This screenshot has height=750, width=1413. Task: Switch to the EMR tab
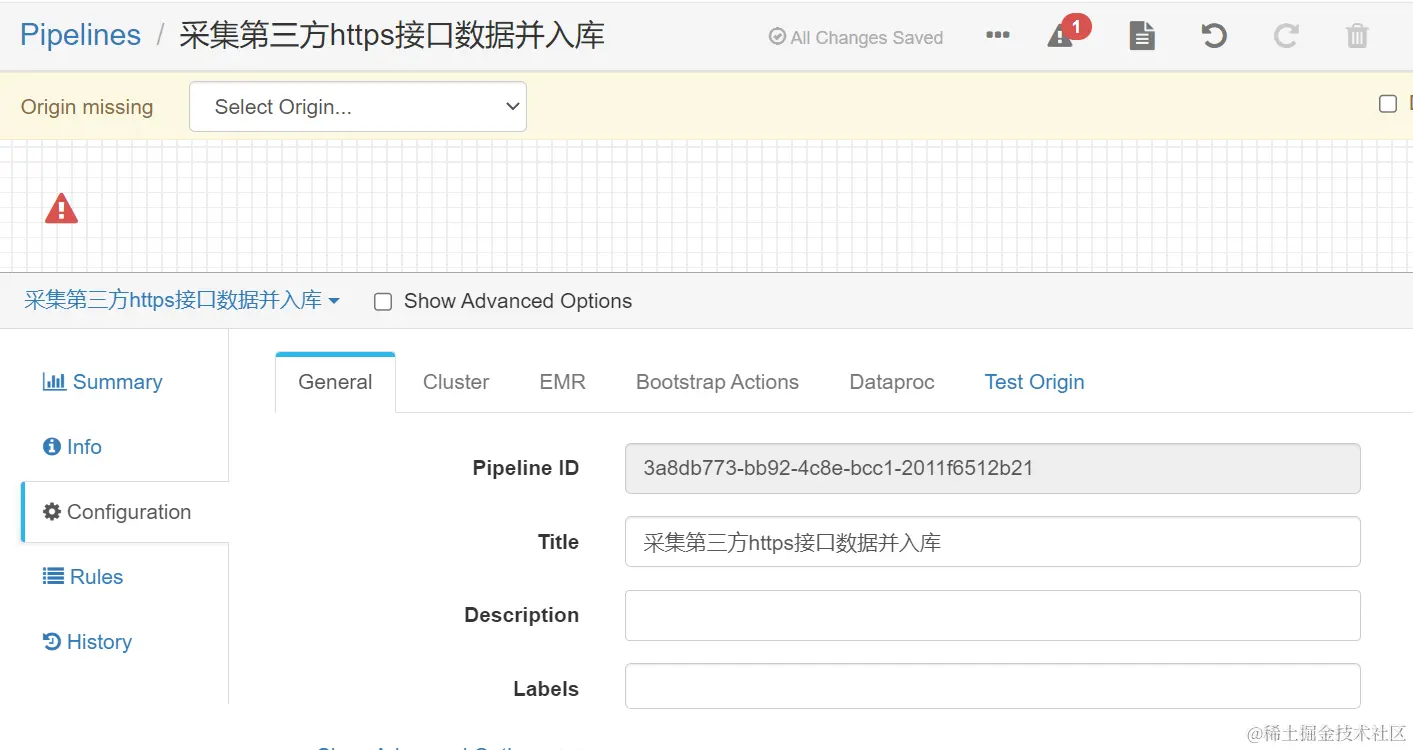562,382
